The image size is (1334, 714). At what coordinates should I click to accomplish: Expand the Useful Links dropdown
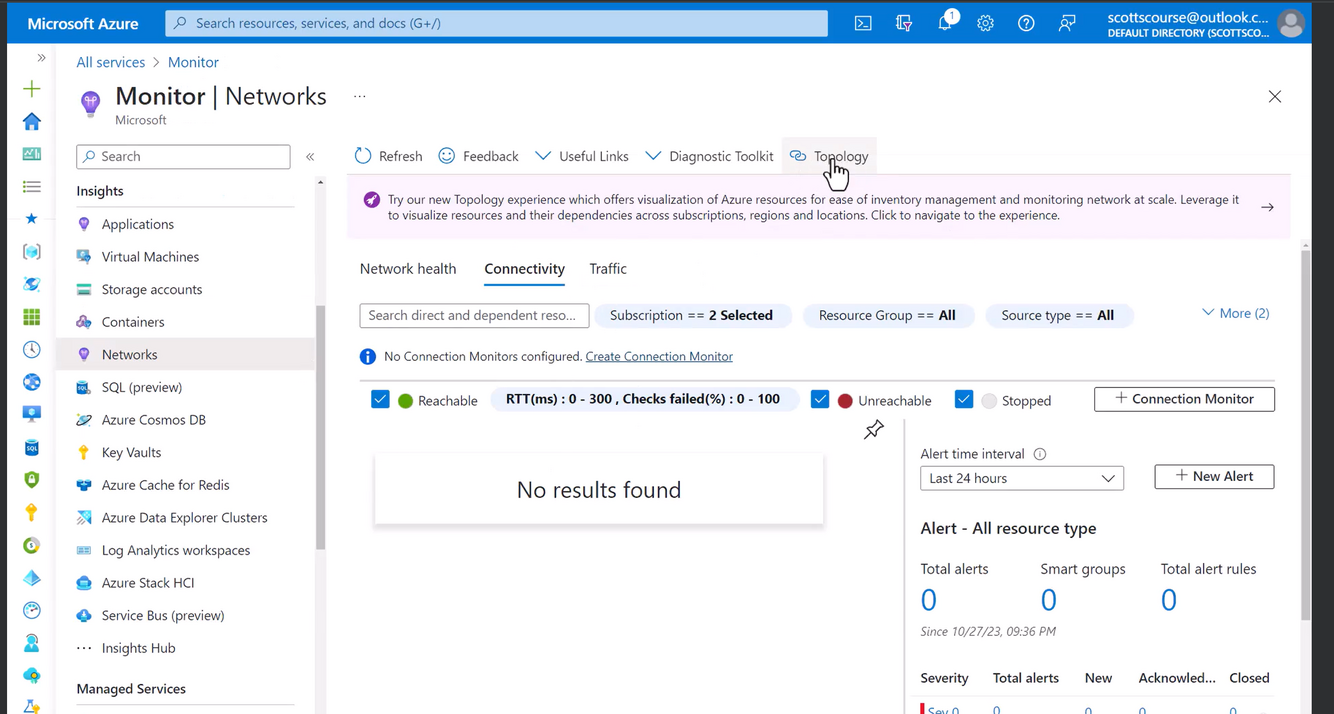582,156
